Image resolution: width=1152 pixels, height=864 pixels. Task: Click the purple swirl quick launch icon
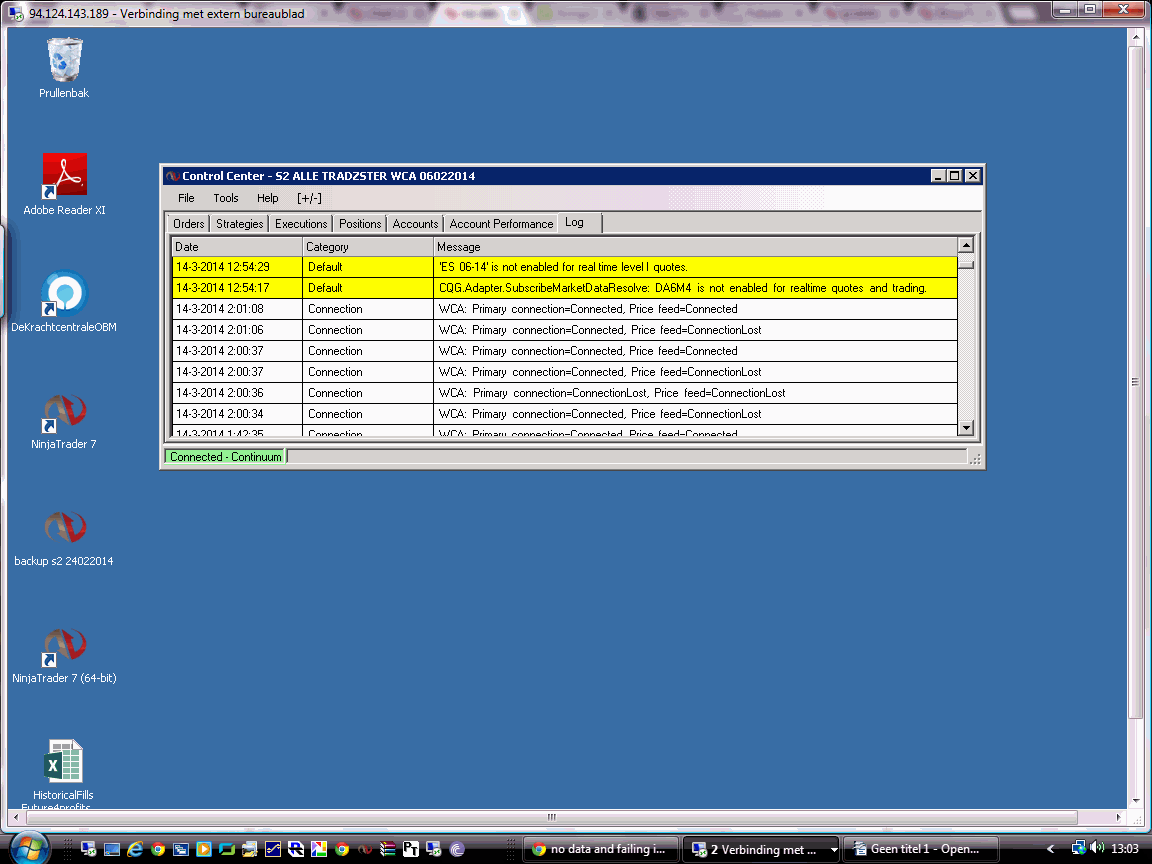pyautogui.click(x=457, y=849)
